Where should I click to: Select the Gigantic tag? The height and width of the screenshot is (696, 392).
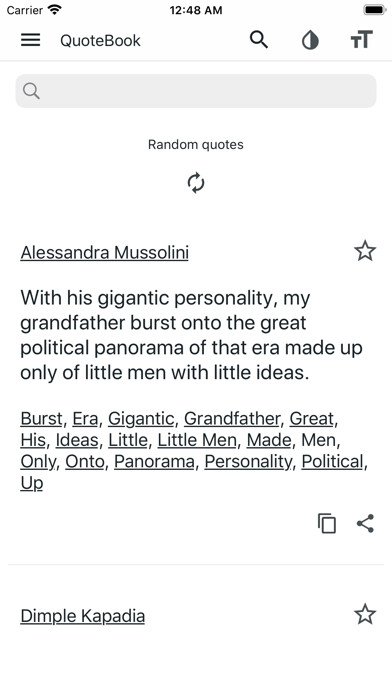[x=141, y=419]
